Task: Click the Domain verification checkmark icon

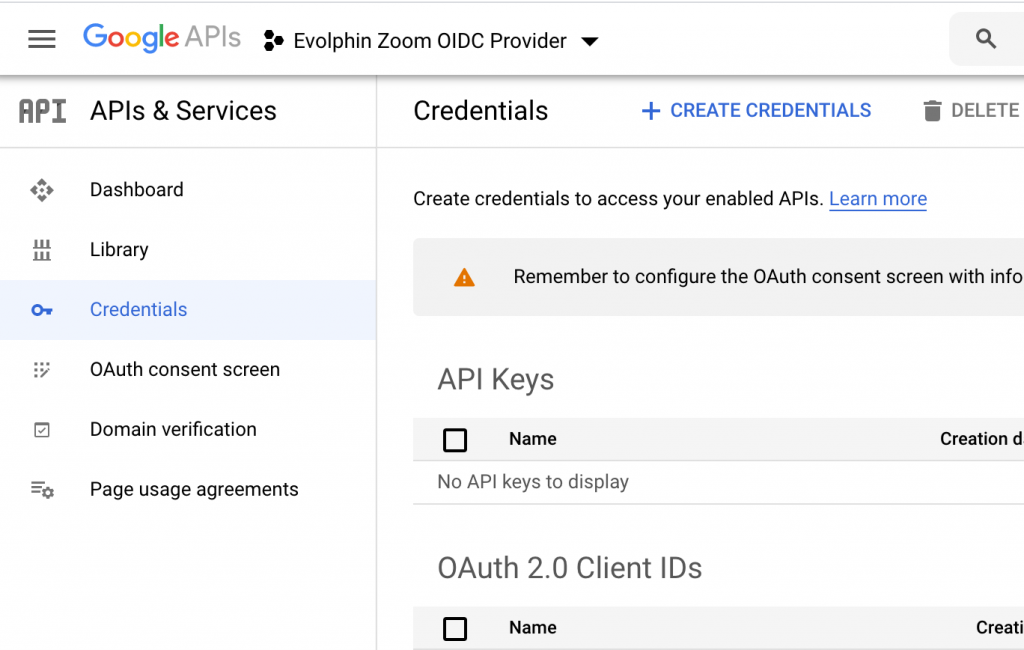Action: tap(42, 430)
